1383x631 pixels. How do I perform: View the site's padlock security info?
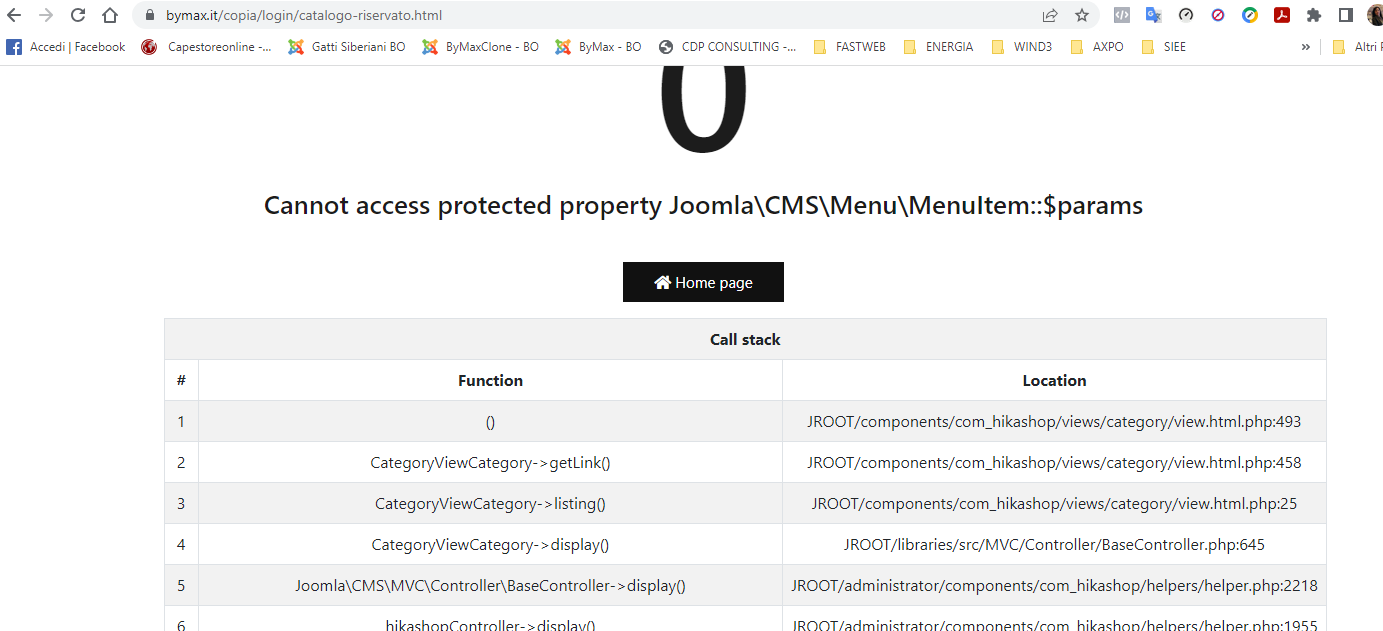coord(149,15)
